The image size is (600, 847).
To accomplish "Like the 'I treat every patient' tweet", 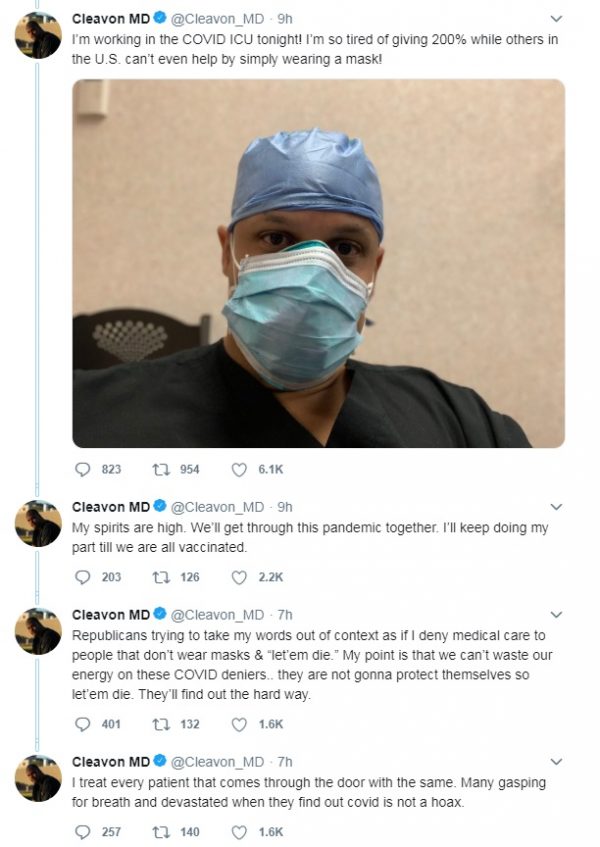I will click(x=239, y=832).
